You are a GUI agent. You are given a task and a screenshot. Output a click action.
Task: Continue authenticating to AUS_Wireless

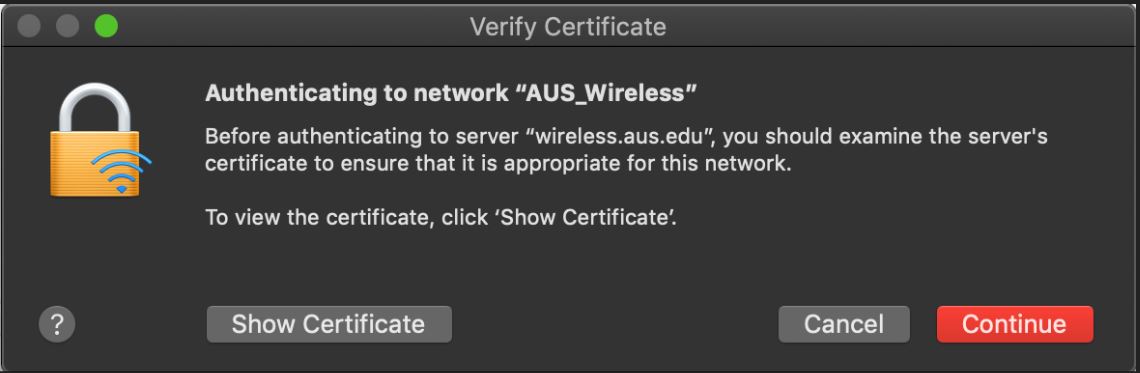(1014, 324)
